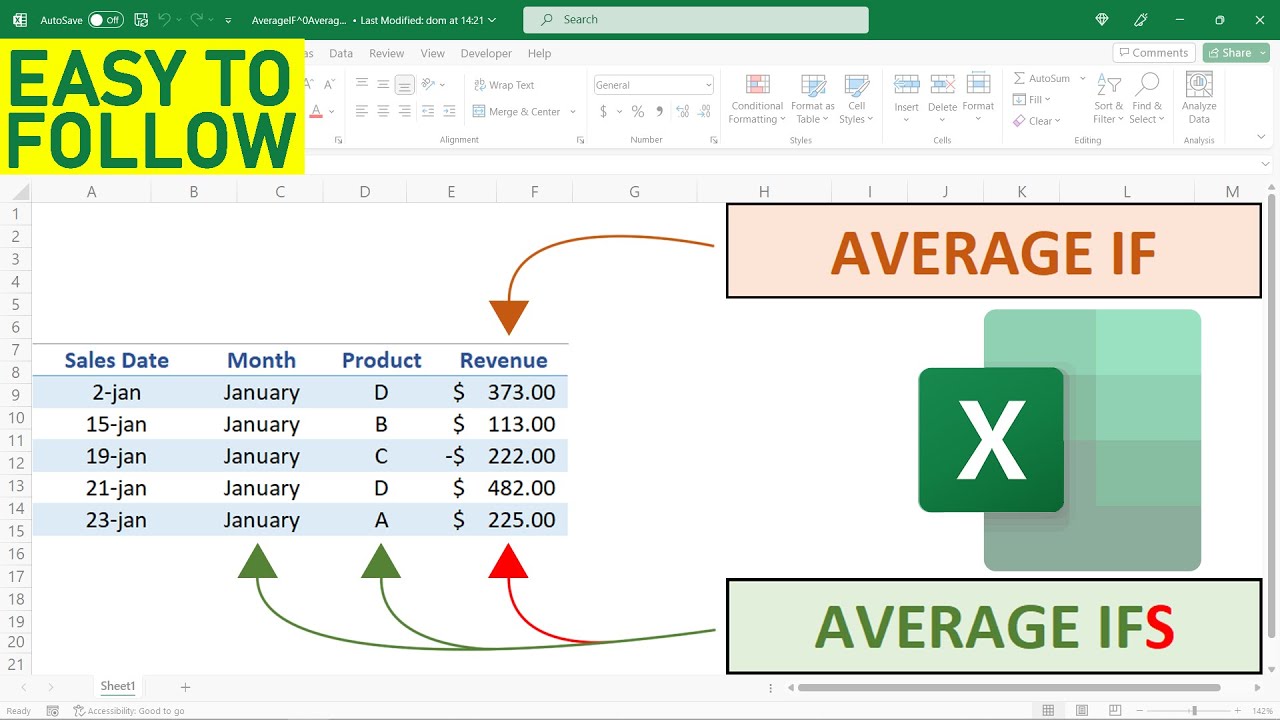Open Sort & Filter menu

(x=1109, y=99)
